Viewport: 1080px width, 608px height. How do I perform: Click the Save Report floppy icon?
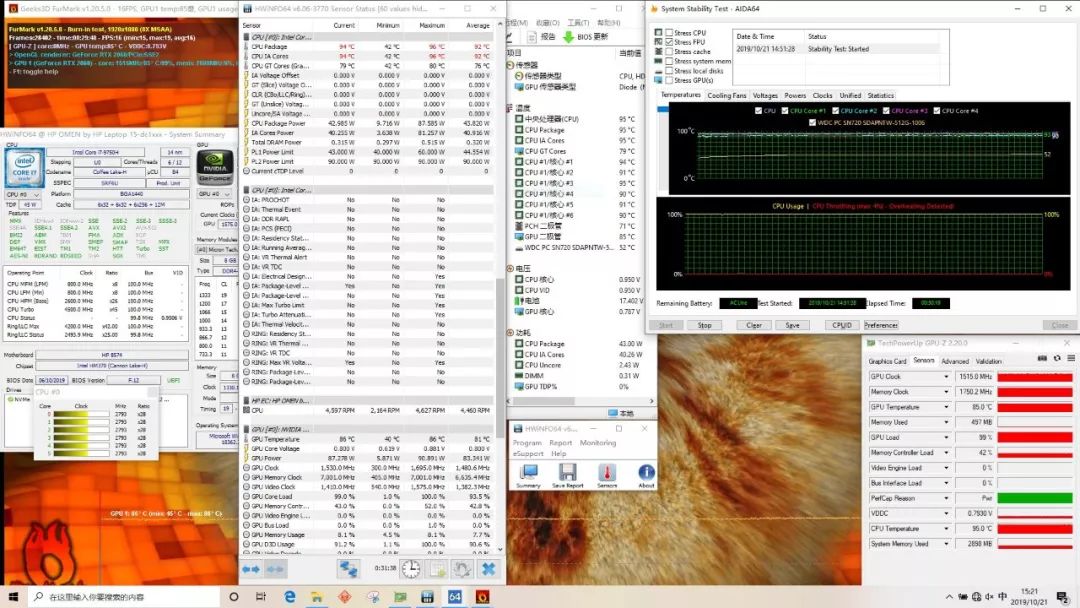pyautogui.click(x=567, y=473)
